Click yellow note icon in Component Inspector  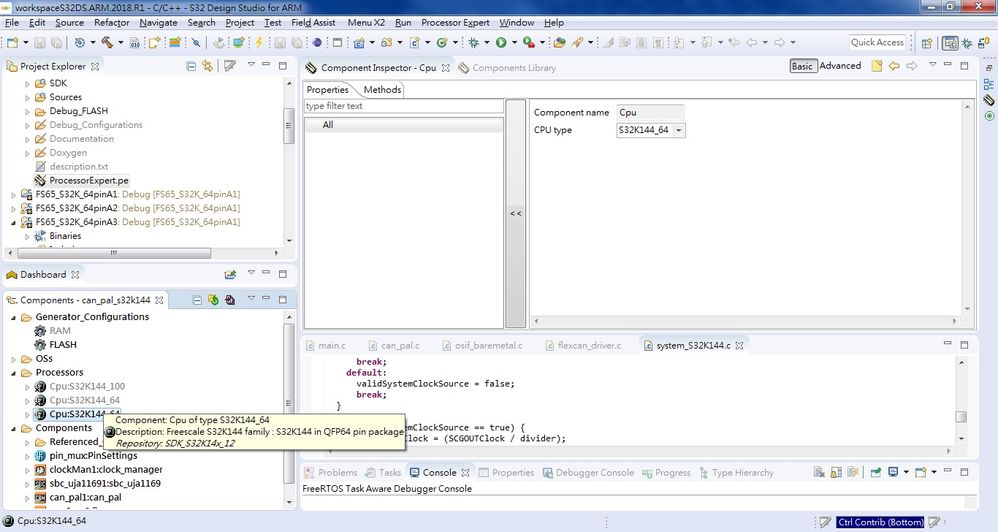point(876,66)
